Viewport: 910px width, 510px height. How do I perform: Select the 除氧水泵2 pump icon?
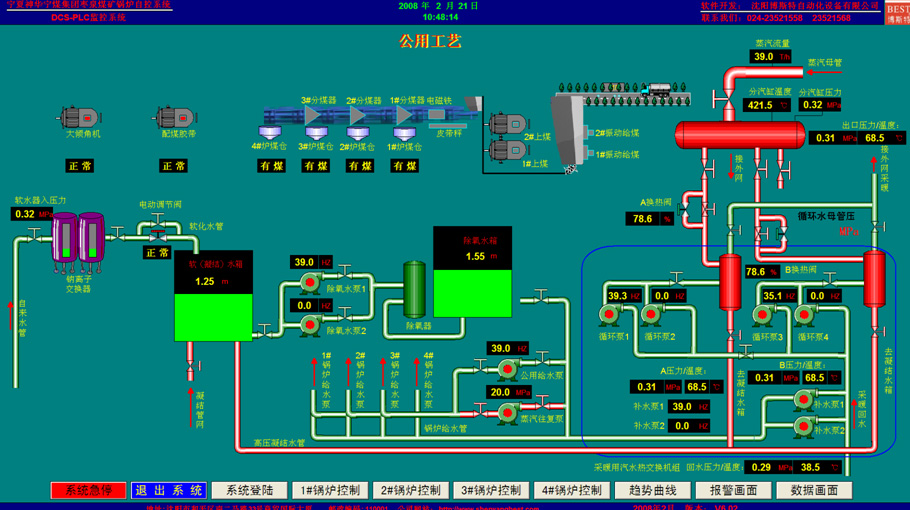(310, 324)
